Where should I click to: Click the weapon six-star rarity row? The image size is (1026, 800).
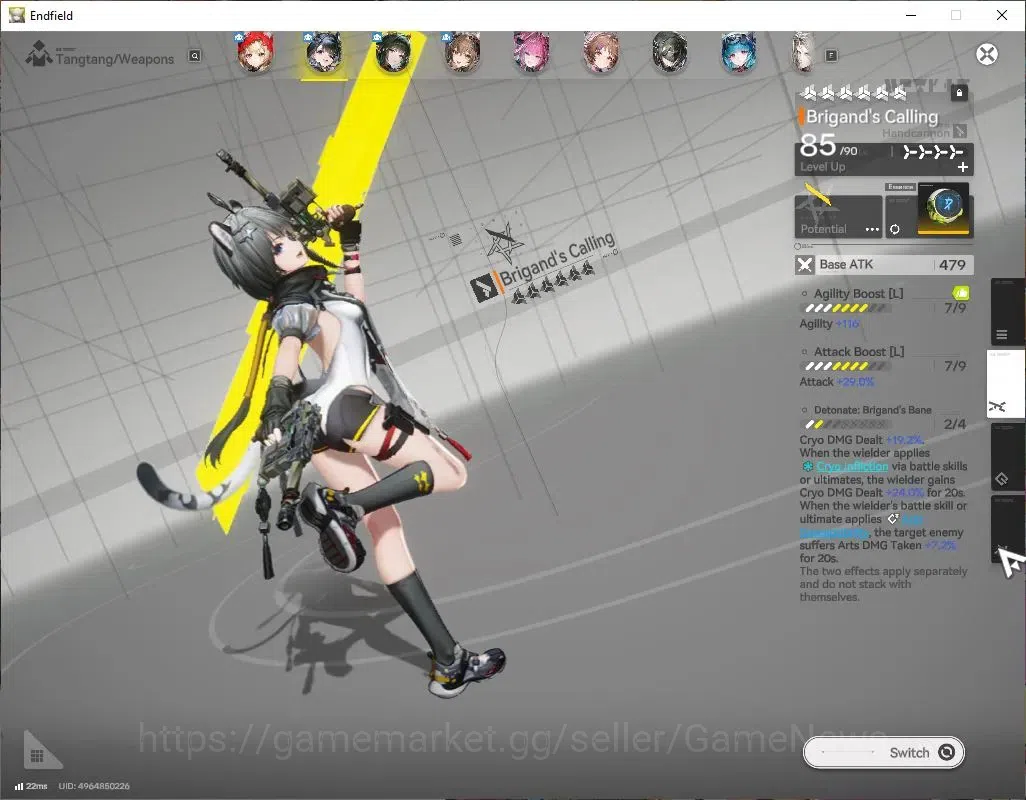tap(854, 94)
